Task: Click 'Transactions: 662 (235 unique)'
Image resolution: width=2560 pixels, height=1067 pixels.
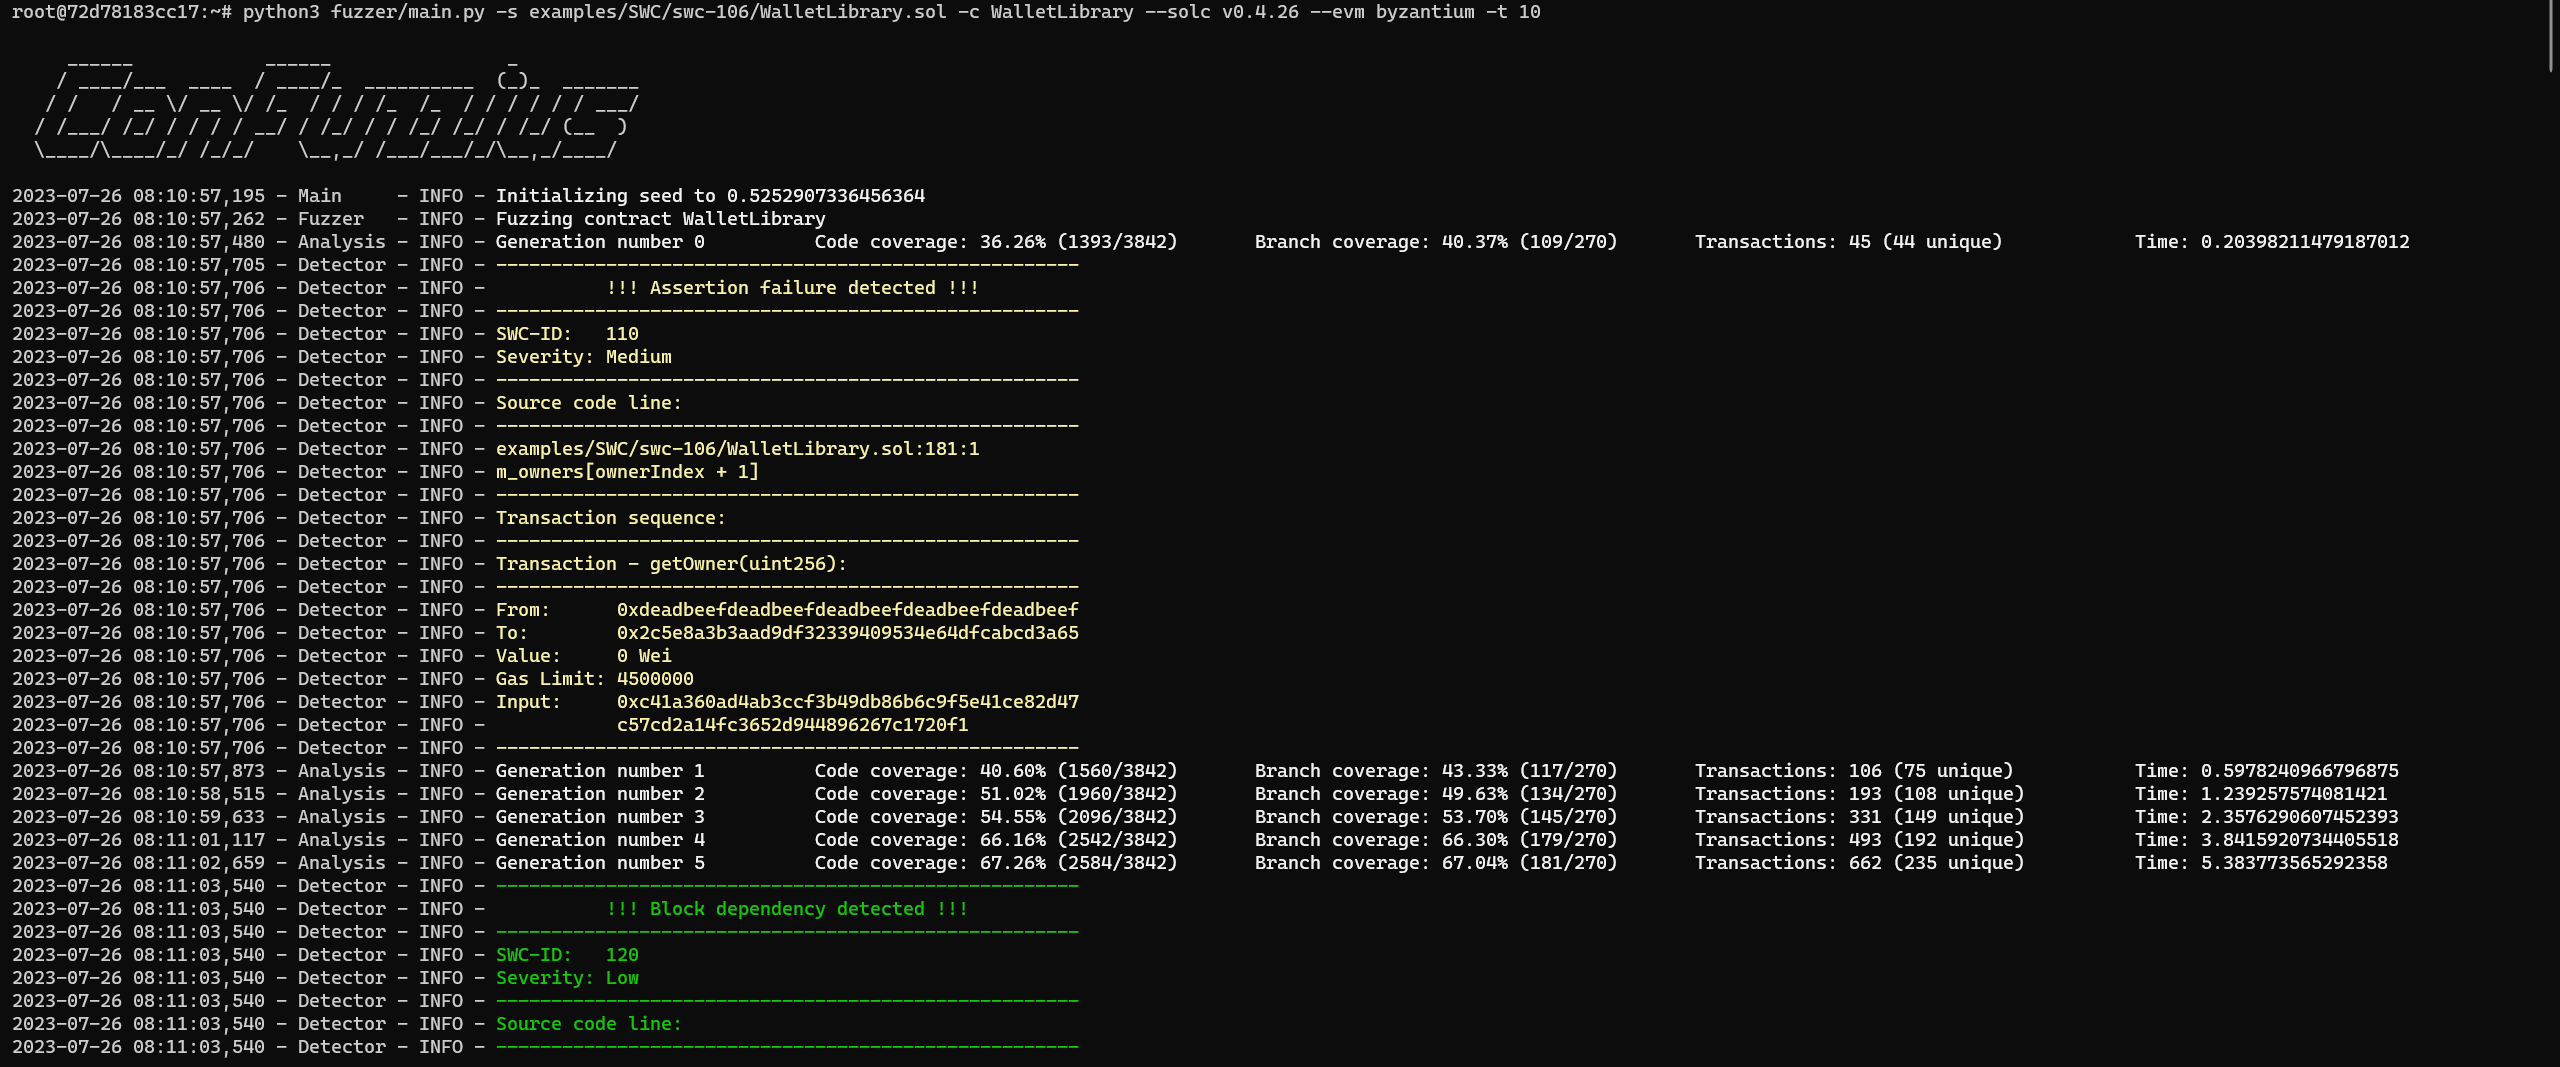Action: tap(1859, 863)
